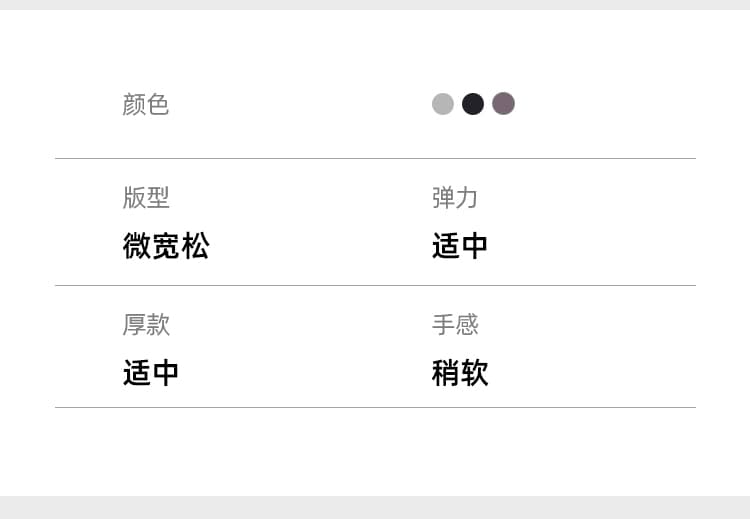Click the gray bar at the card's top
This screenshot has height=519, width=750.
click(x=375, y=5)
